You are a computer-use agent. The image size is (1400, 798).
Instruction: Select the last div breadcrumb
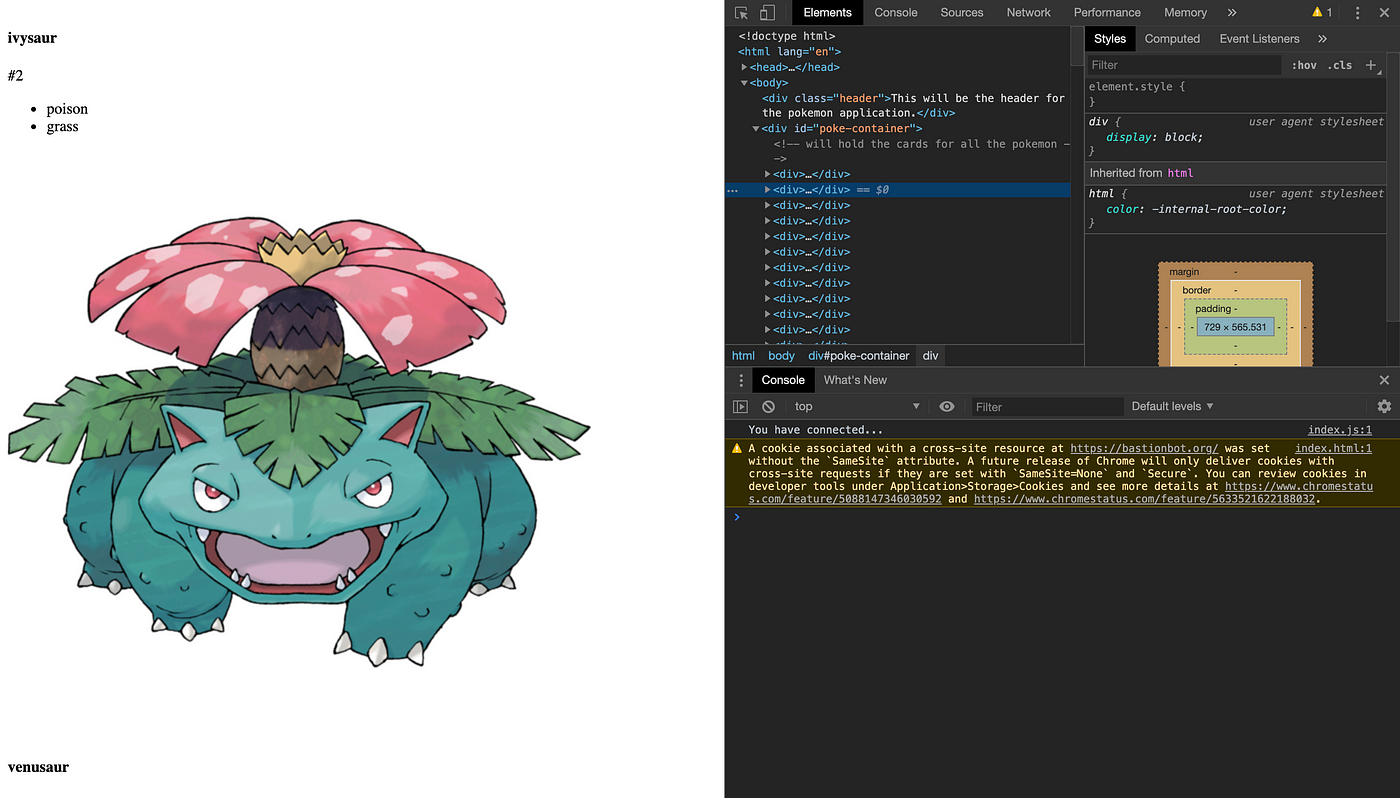930,356
